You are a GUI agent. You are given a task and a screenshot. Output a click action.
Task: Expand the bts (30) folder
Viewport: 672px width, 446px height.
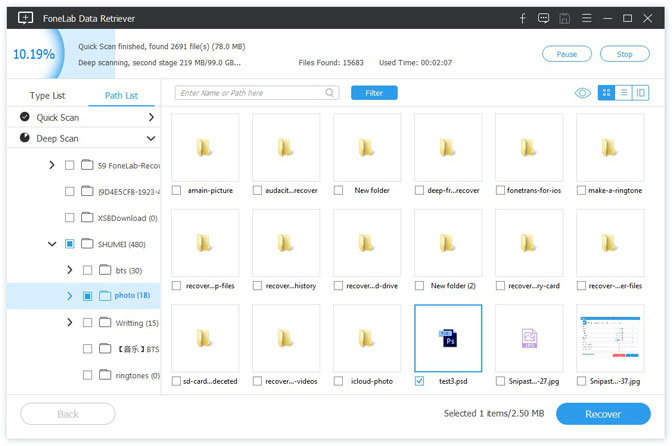pyautogui.click(x=69, y=270)
